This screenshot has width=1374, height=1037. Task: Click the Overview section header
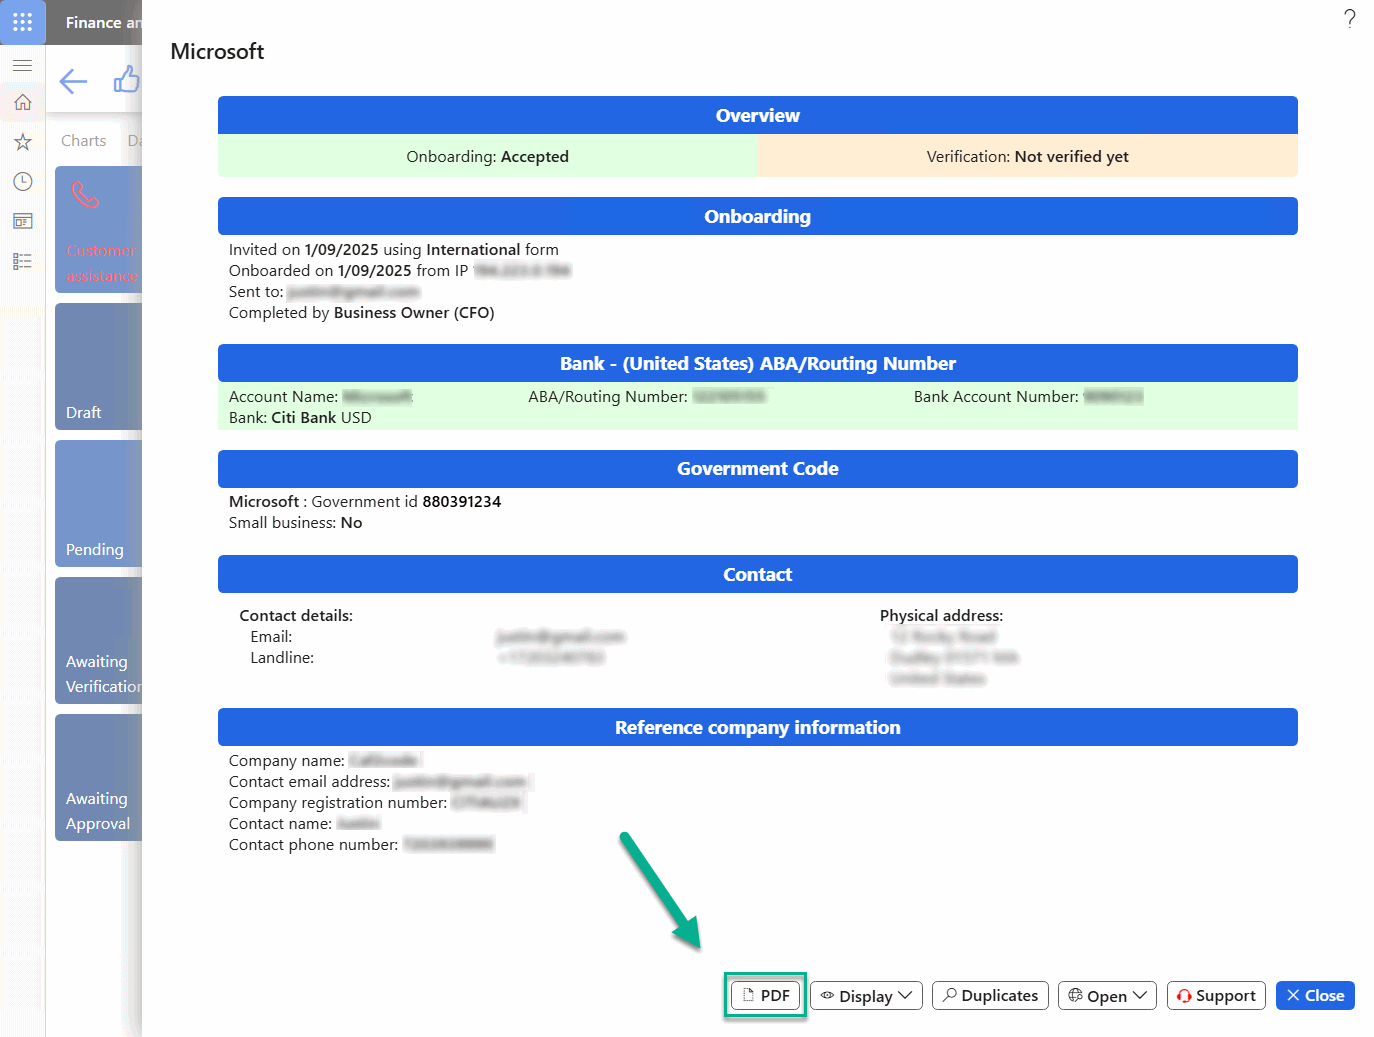tap(758, 115)
